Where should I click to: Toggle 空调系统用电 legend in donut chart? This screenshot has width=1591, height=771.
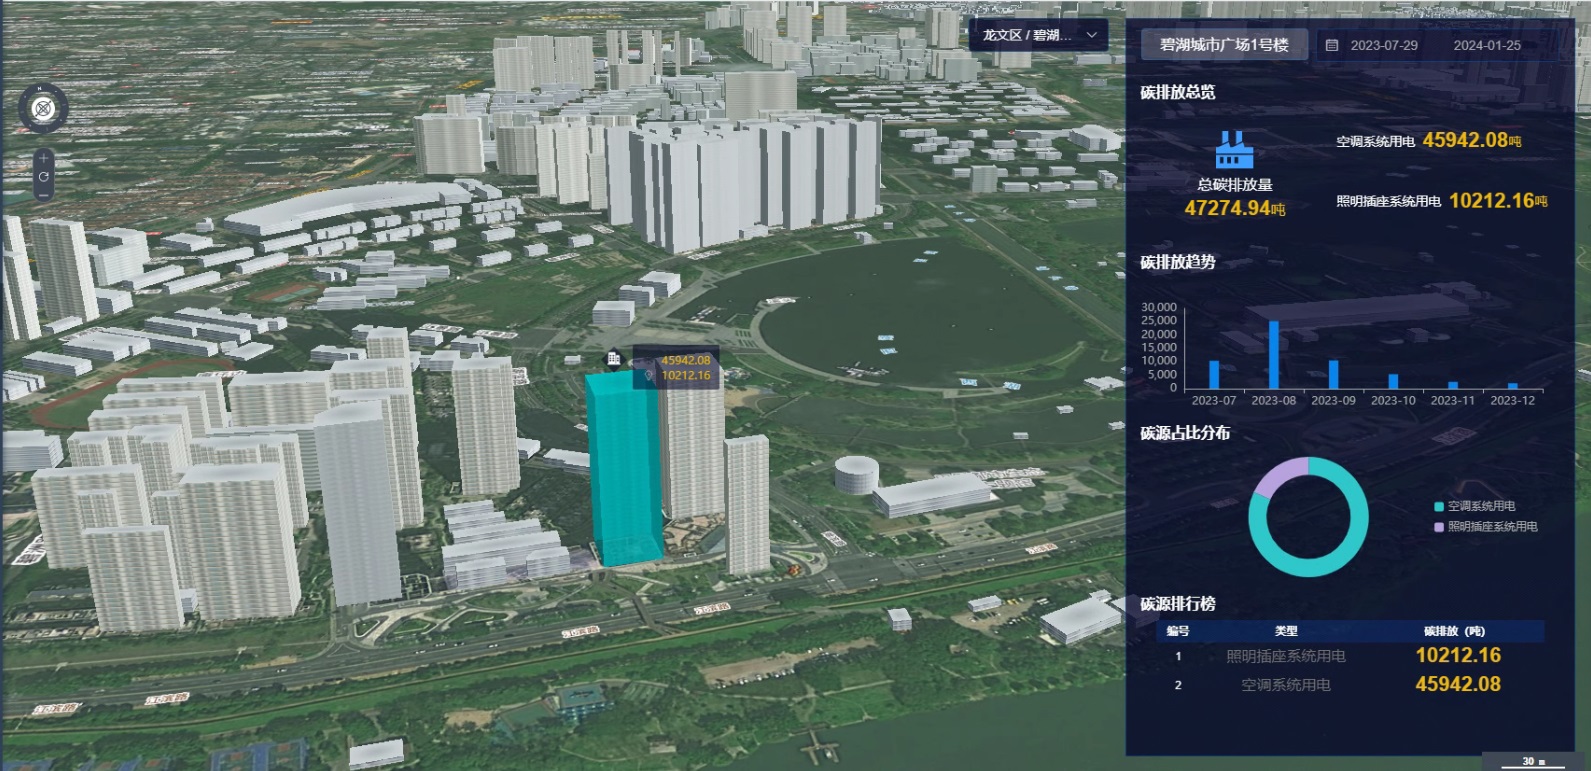1475,506
